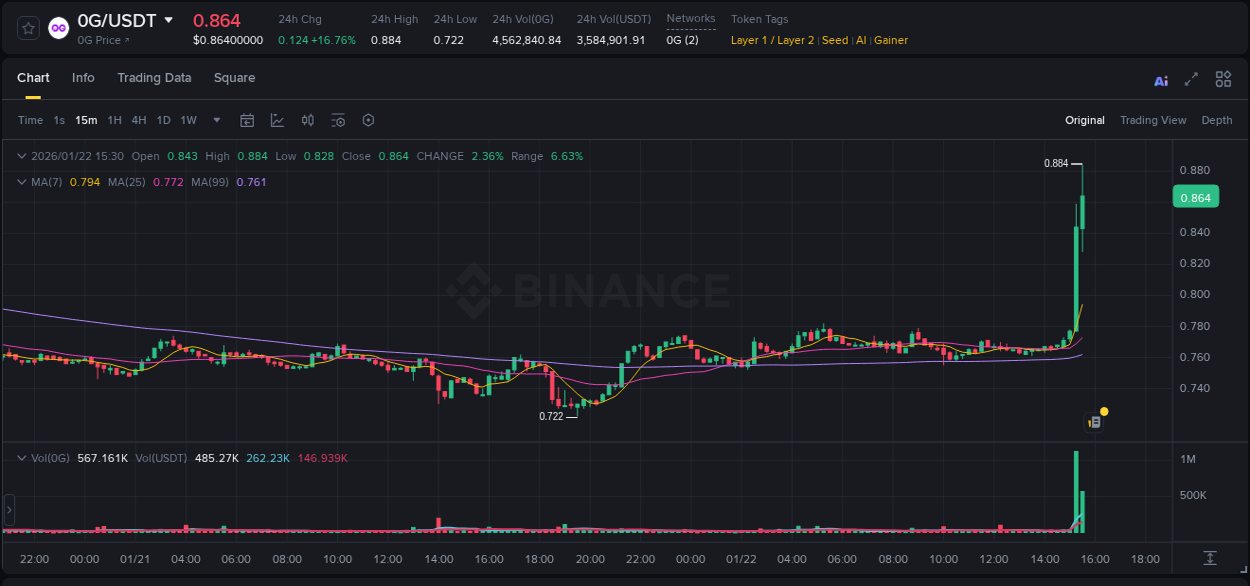The image size is (1250, 586).
Task: Click the Gainer token tag
Action: [890, 40]
